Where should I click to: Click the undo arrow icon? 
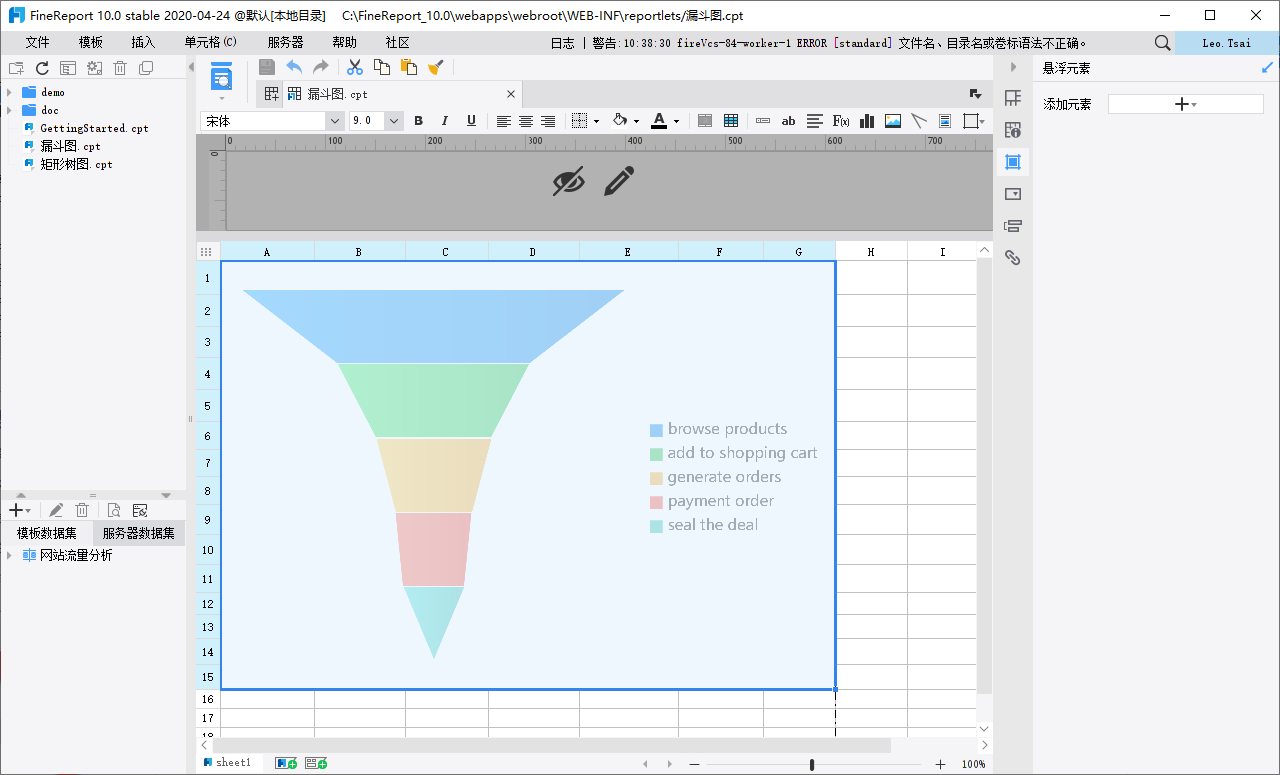pyautogui.click(x=294, y=67)
